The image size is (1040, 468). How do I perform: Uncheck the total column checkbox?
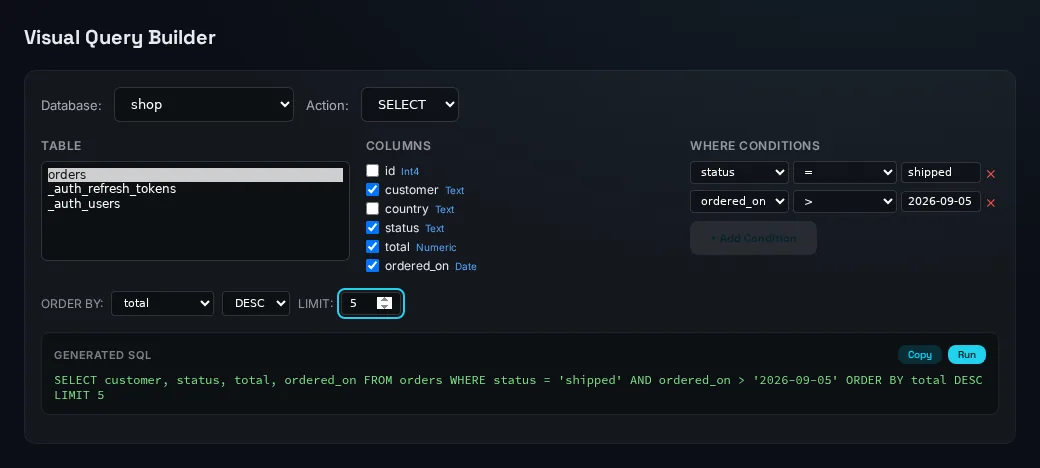pos(373,247)
